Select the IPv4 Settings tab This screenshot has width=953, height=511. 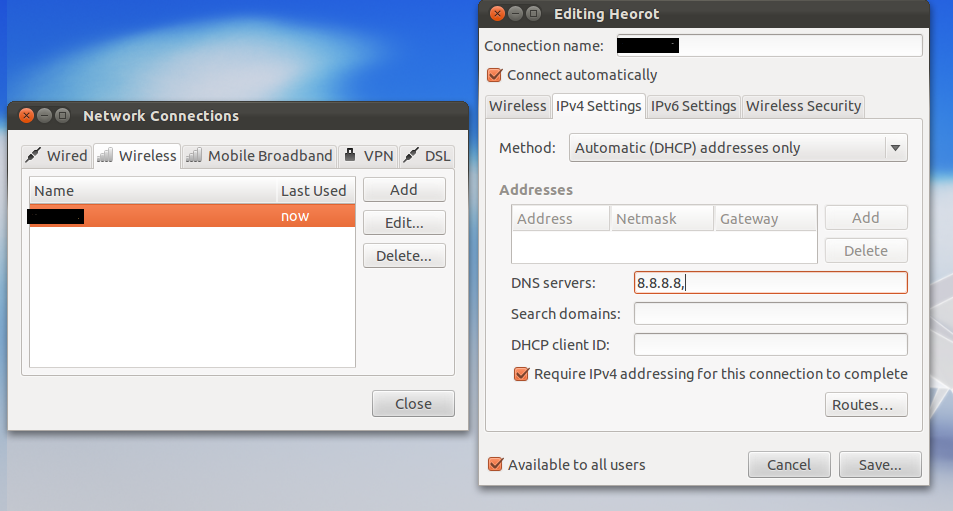click(x=599, y=106)
